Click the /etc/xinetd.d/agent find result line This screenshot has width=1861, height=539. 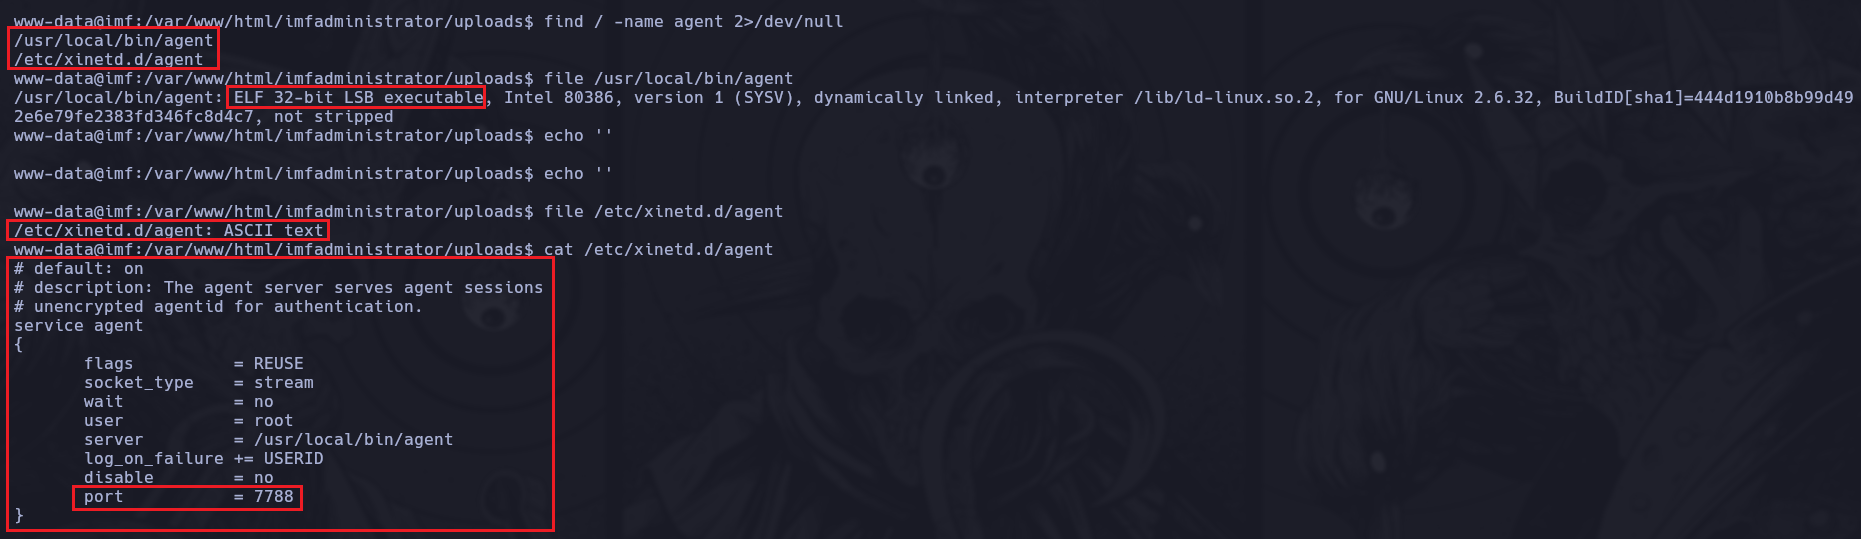pos(109,60)
